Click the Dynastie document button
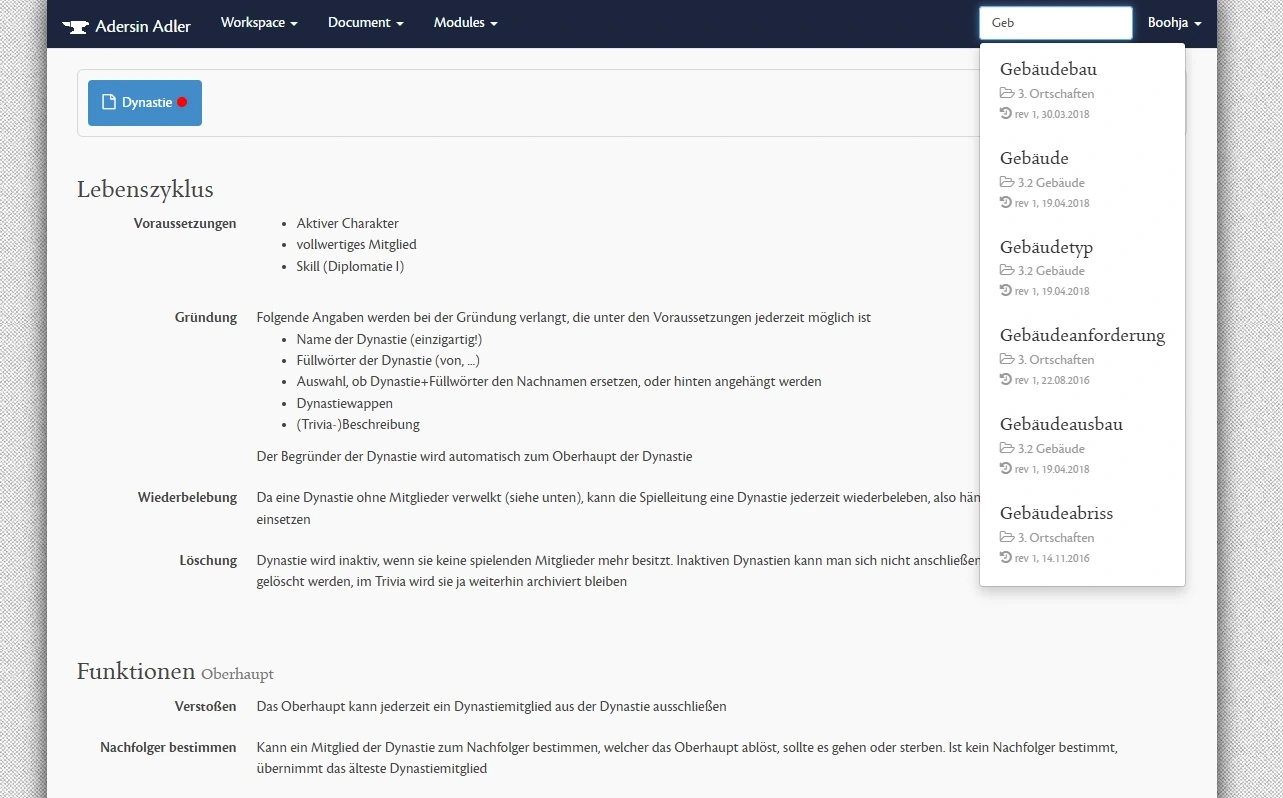This screenshot has height=798, width=1283. [x=145, y=103]
